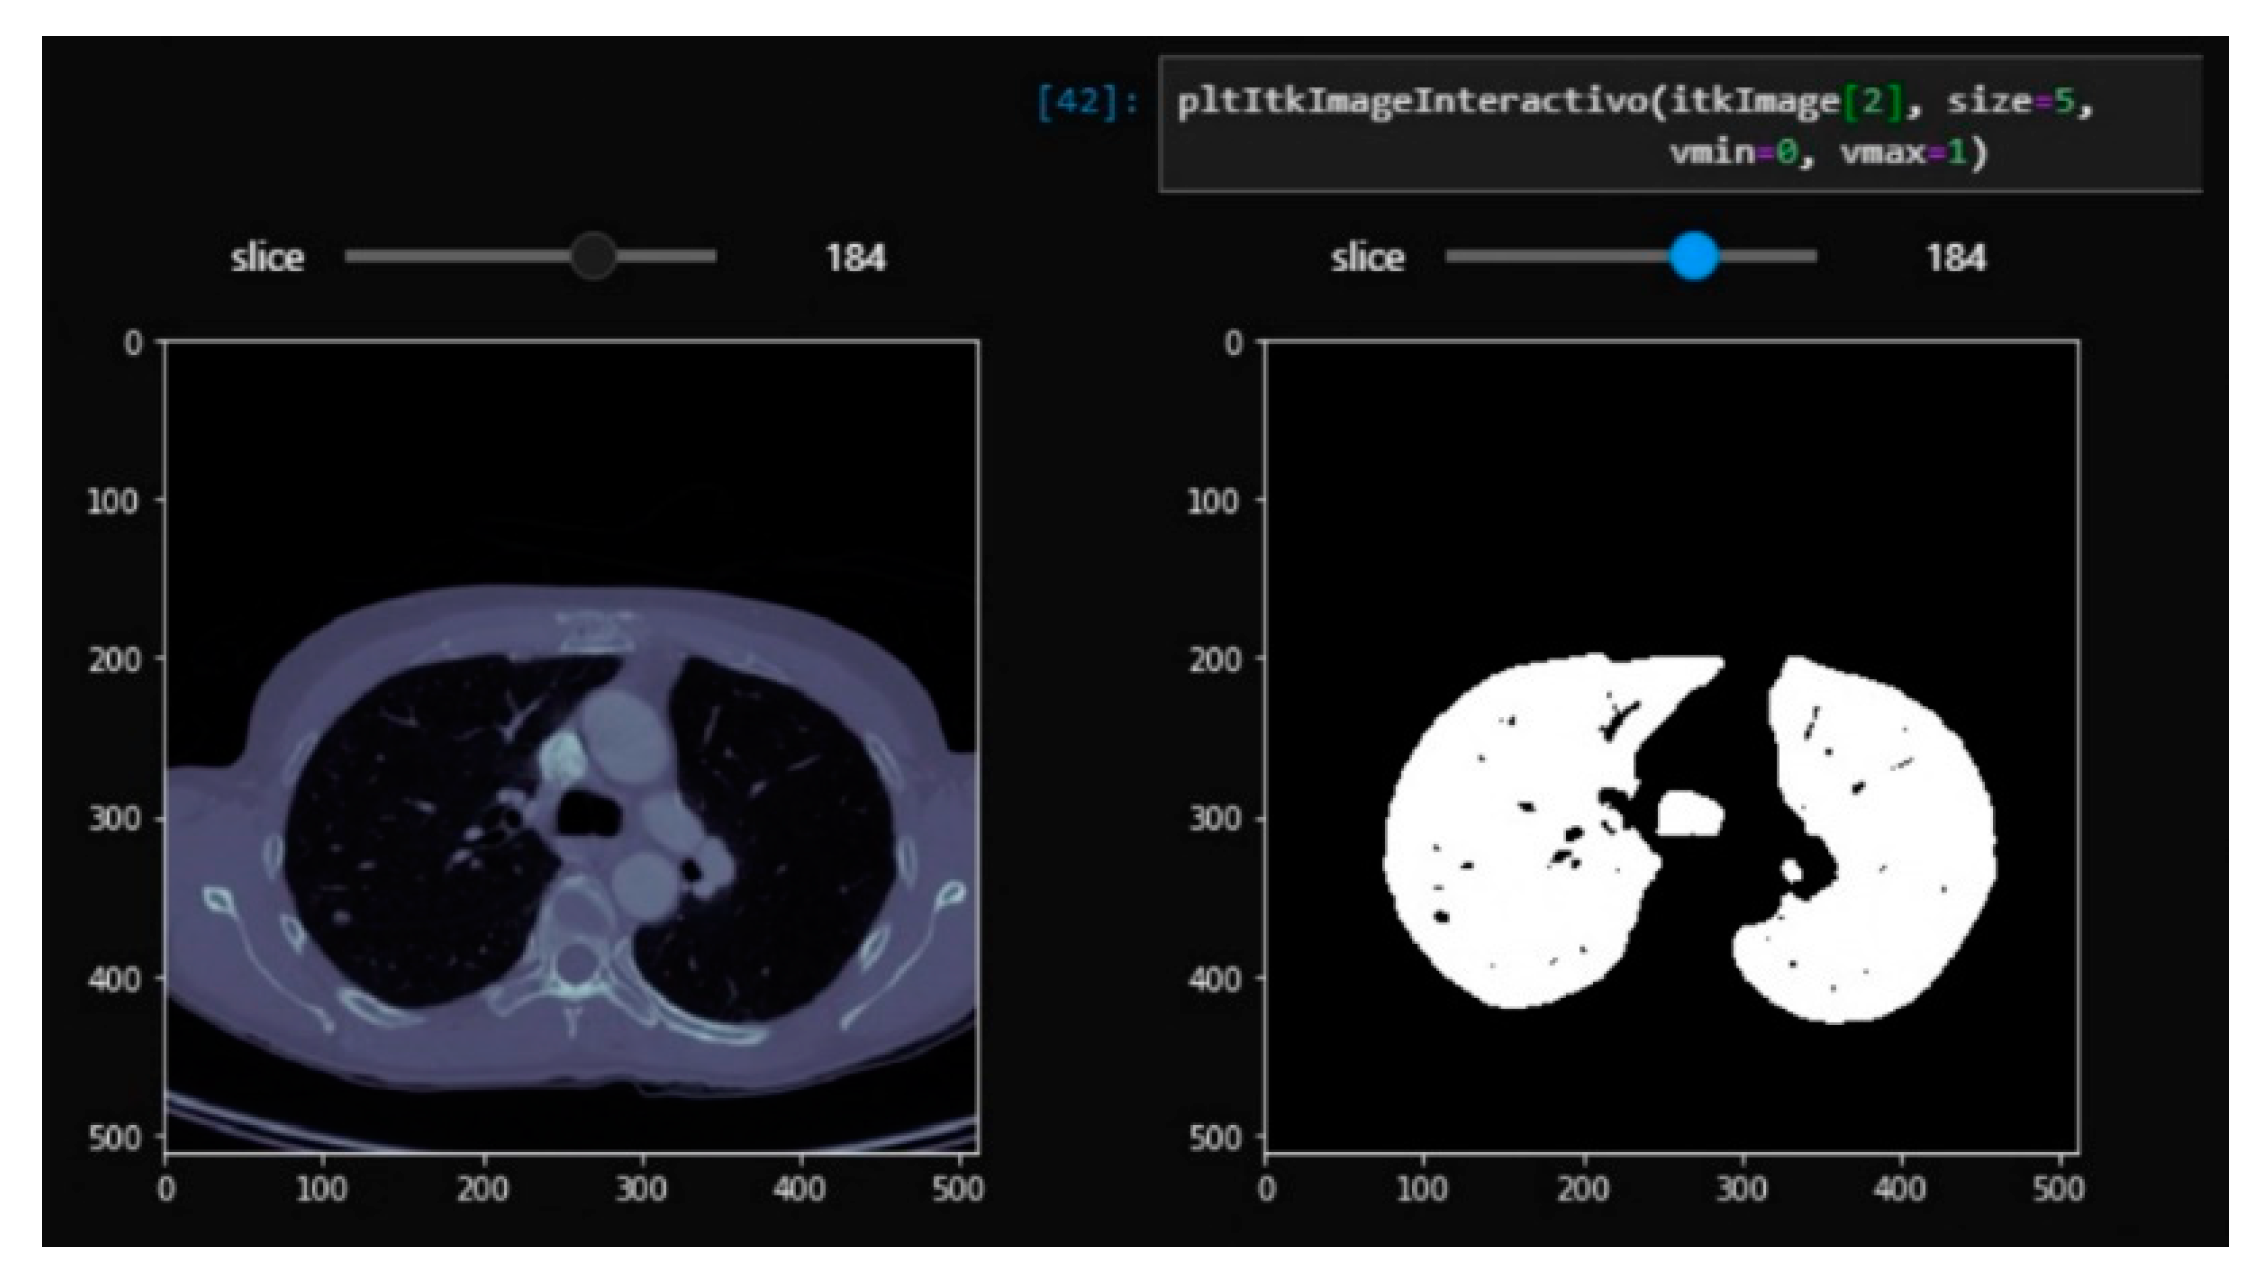The width and height of the screenshot is (2266, 1283).
Task: Click the left 'slice' slider label
Action: (x=267, y=258)
